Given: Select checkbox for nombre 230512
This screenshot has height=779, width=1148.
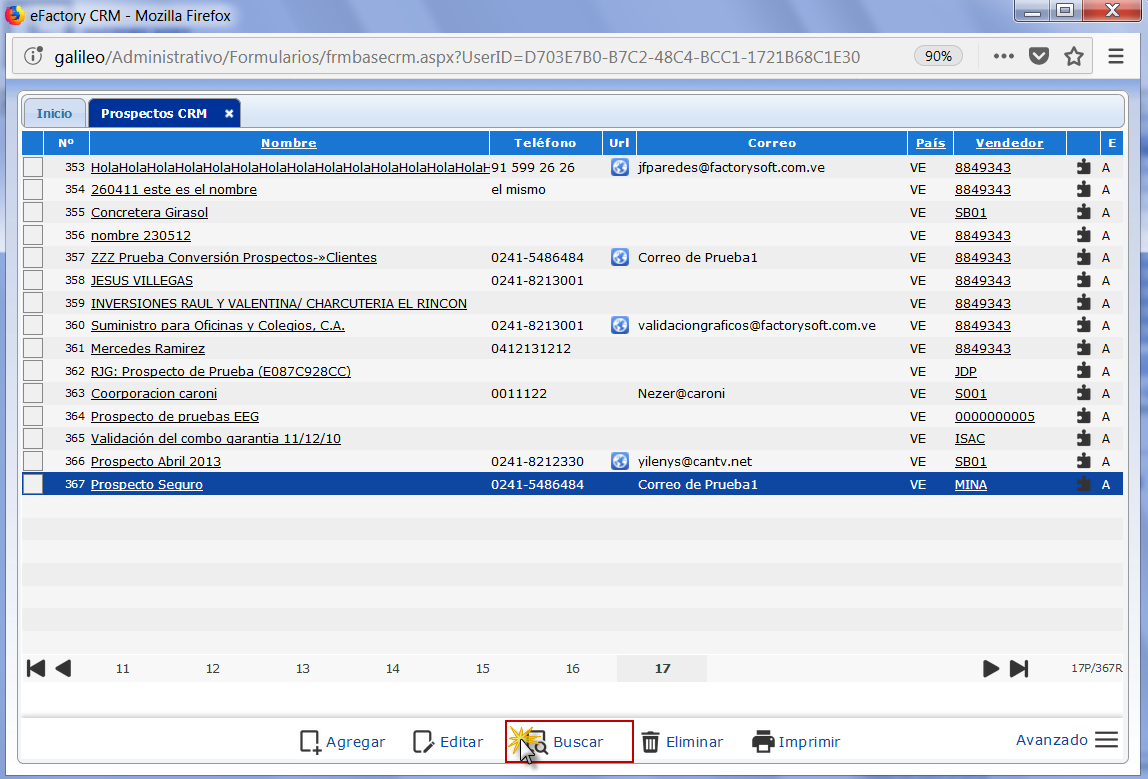Looking at the screenshot, I should point(33,235).
